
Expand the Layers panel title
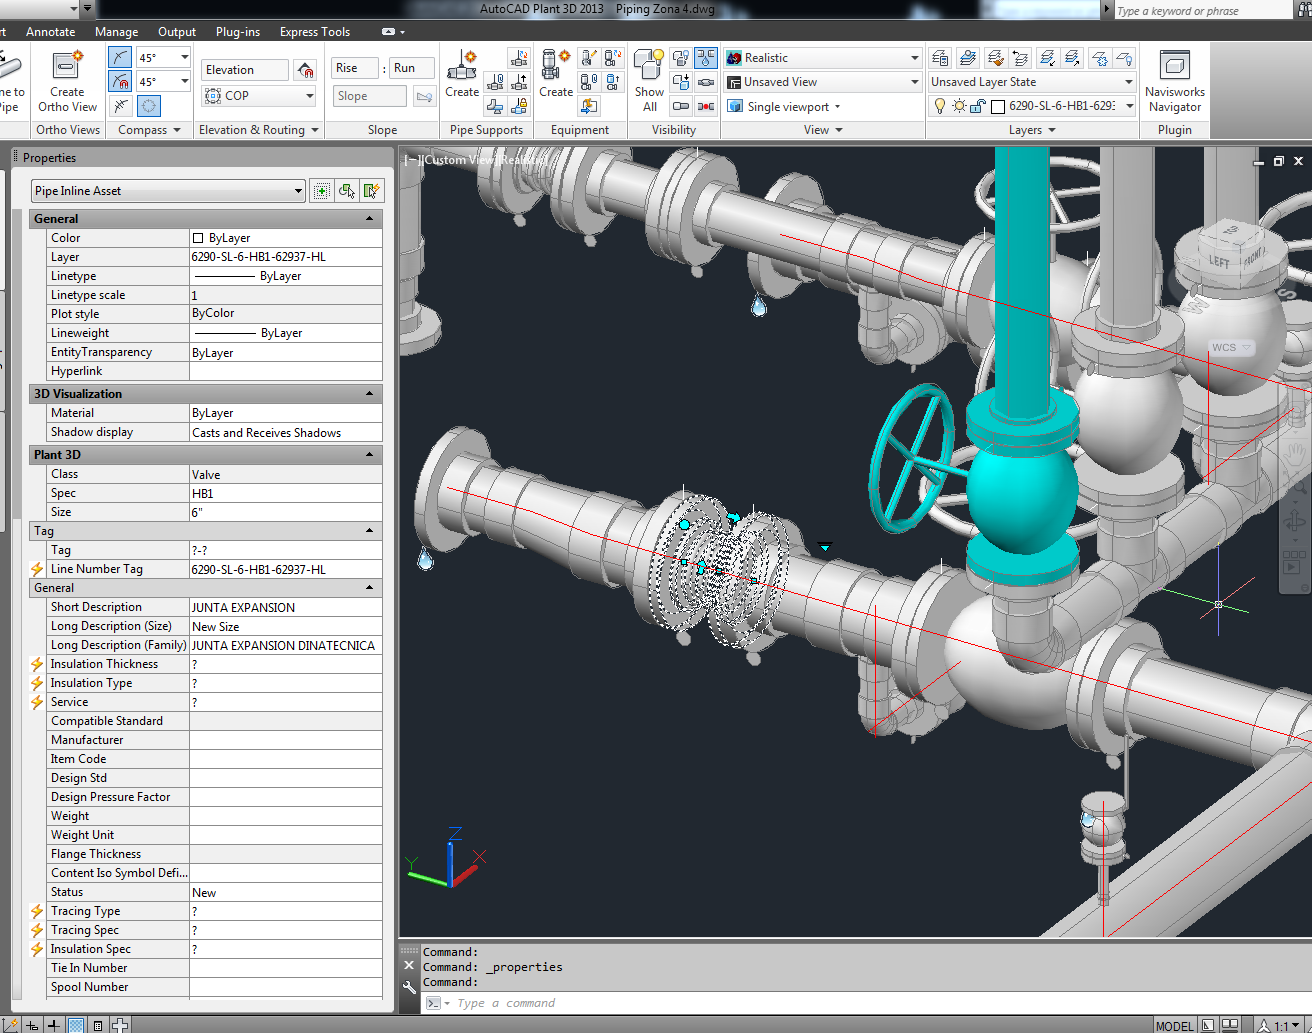coord(1032,130)
